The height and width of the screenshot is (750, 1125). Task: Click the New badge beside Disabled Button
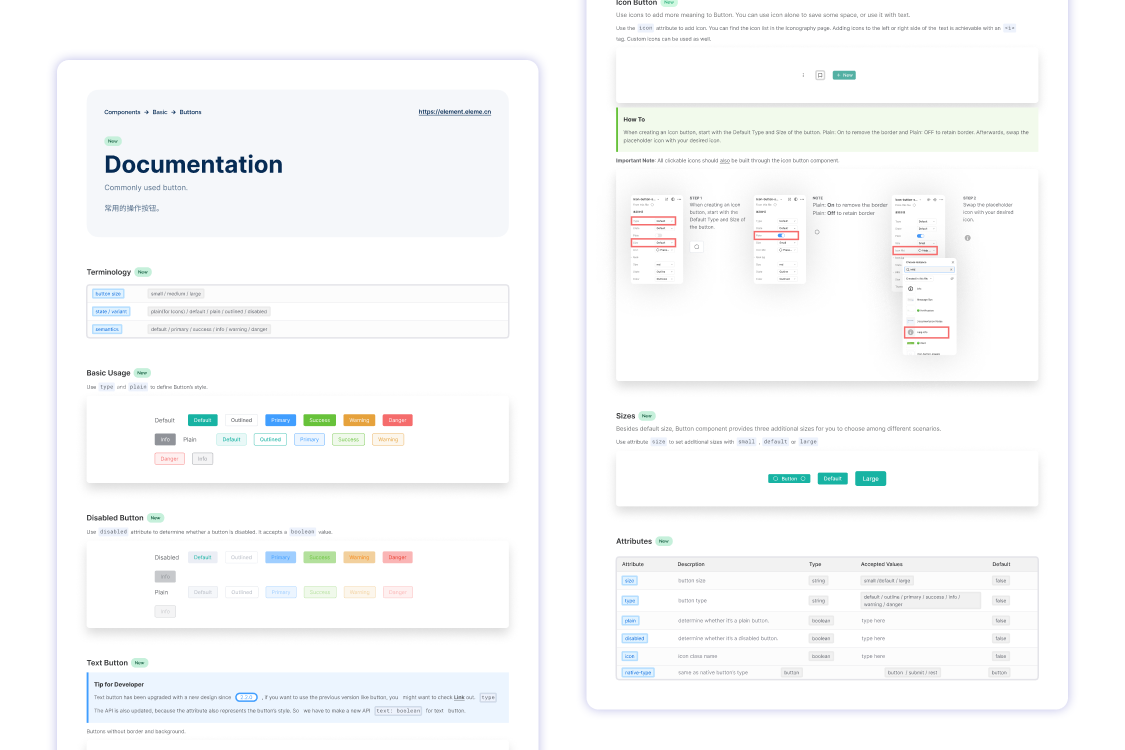(155, 517)
